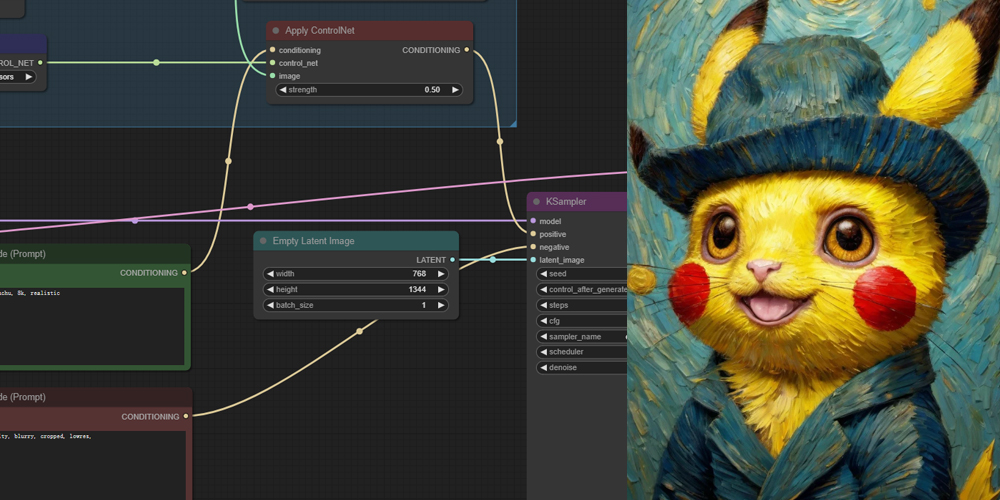Decrease strength with the left arrow
Screen dimensions: 1000x500
[x=283, y=90]
